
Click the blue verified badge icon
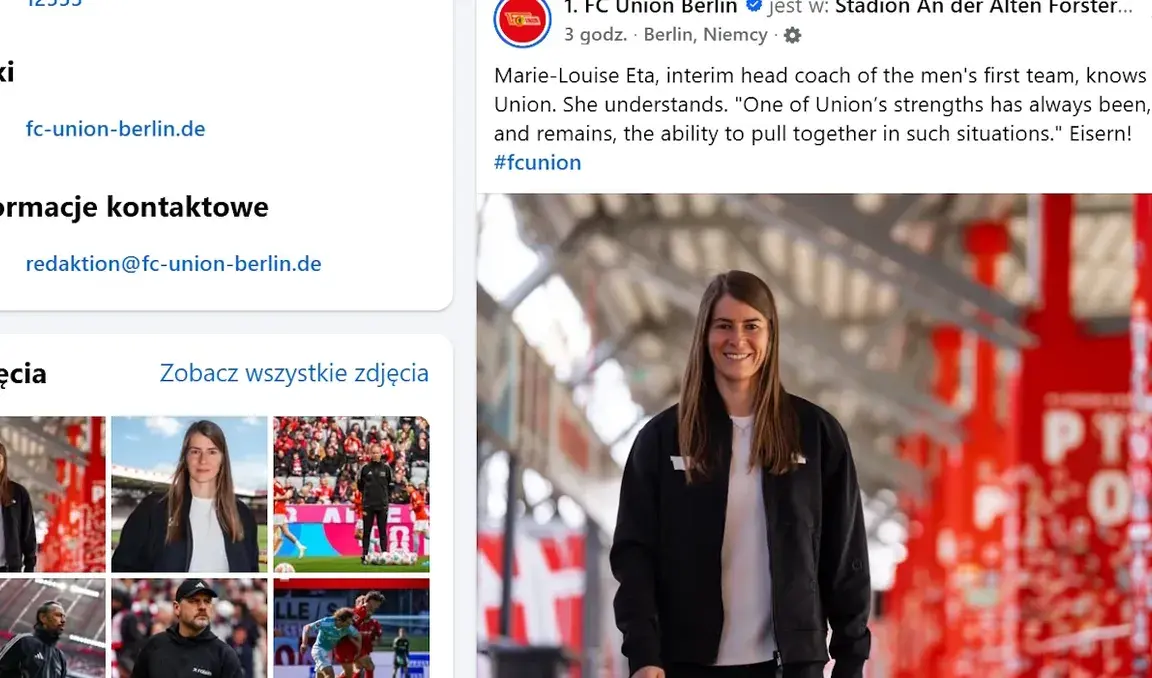pos(753,7)
